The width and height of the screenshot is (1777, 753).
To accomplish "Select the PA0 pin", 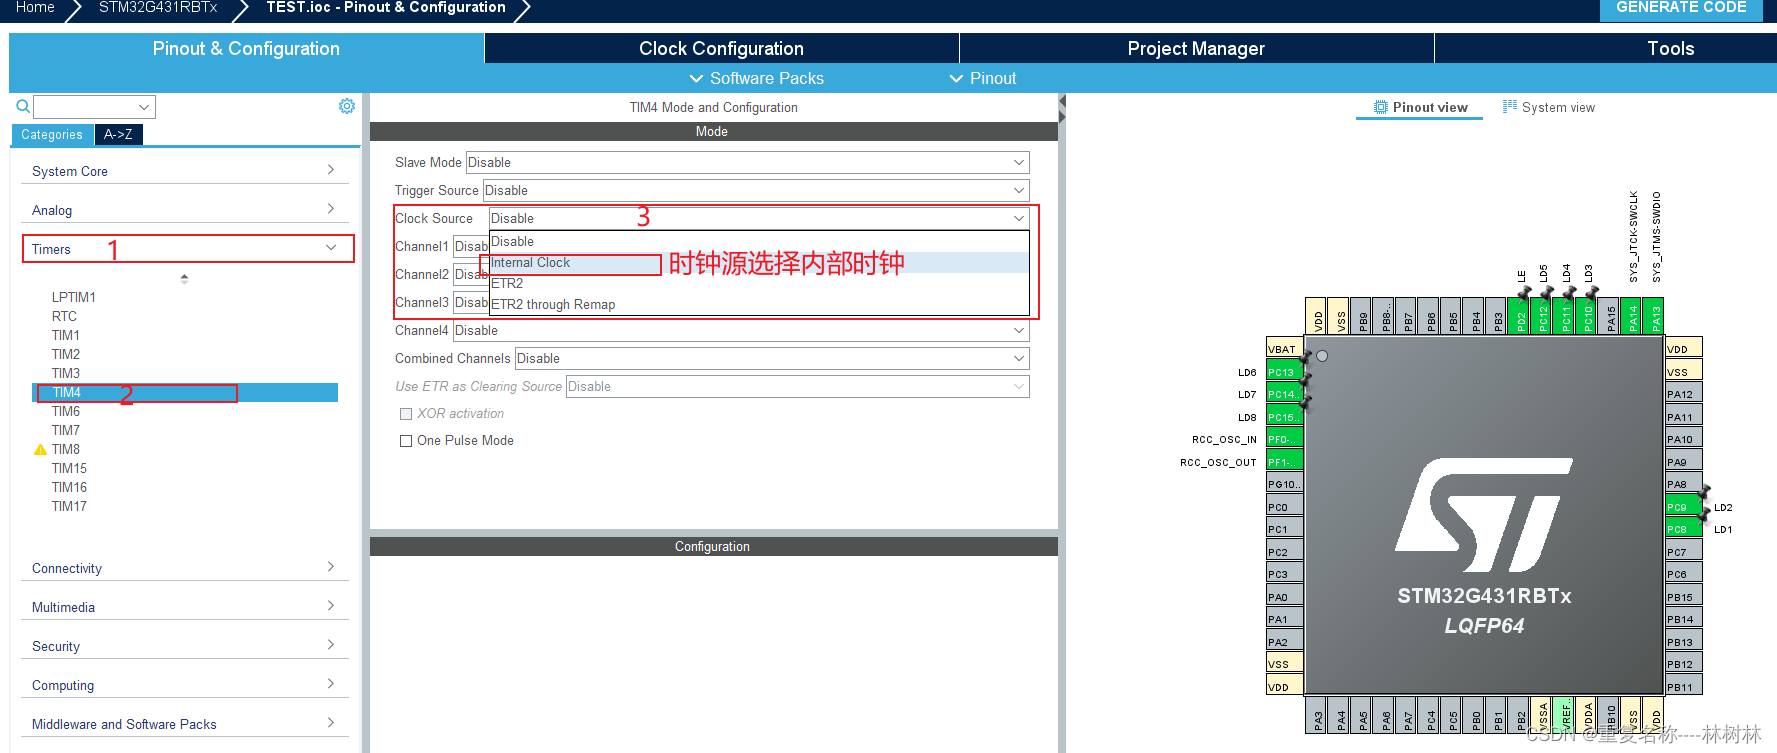I will coord(1284,597).
